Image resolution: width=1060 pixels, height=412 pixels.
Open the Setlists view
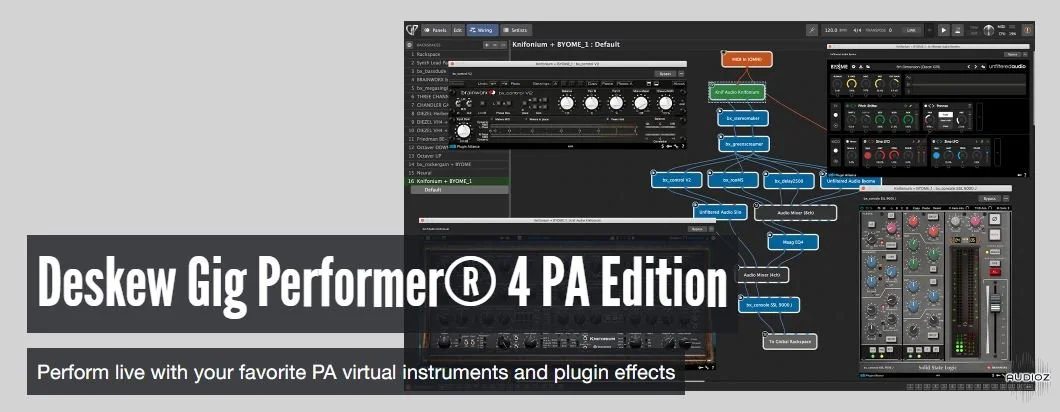(x=516, y=30)
